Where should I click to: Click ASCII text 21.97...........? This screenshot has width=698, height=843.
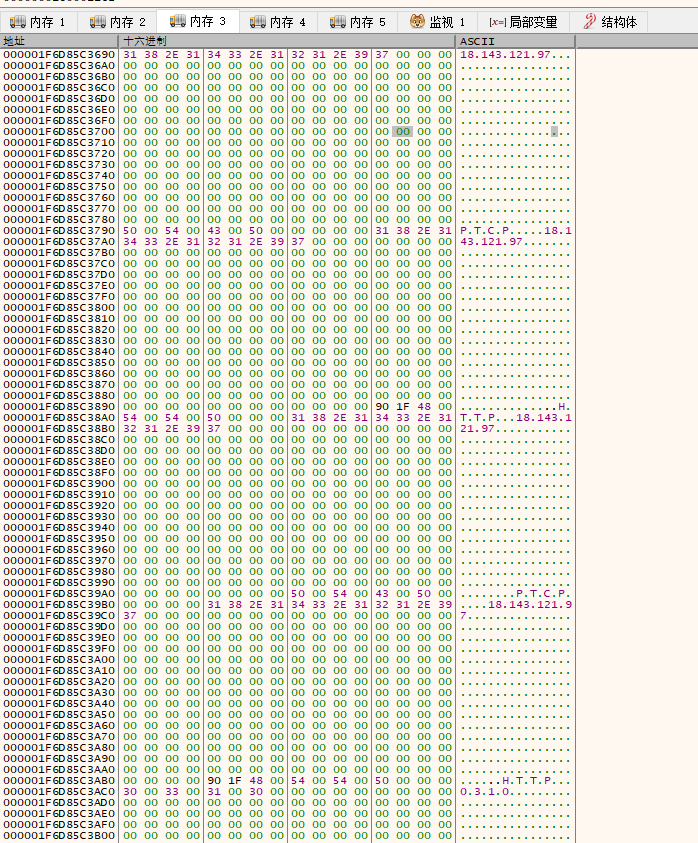click(x=478, y=428)
